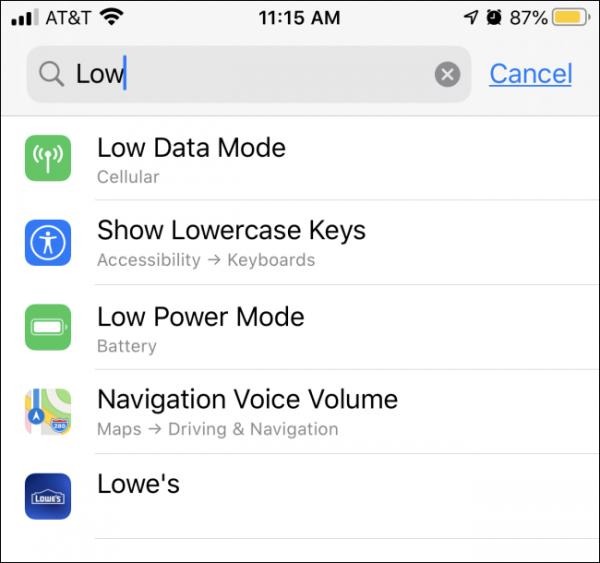Tap the Wi-Fi status icon

point(111,17)
